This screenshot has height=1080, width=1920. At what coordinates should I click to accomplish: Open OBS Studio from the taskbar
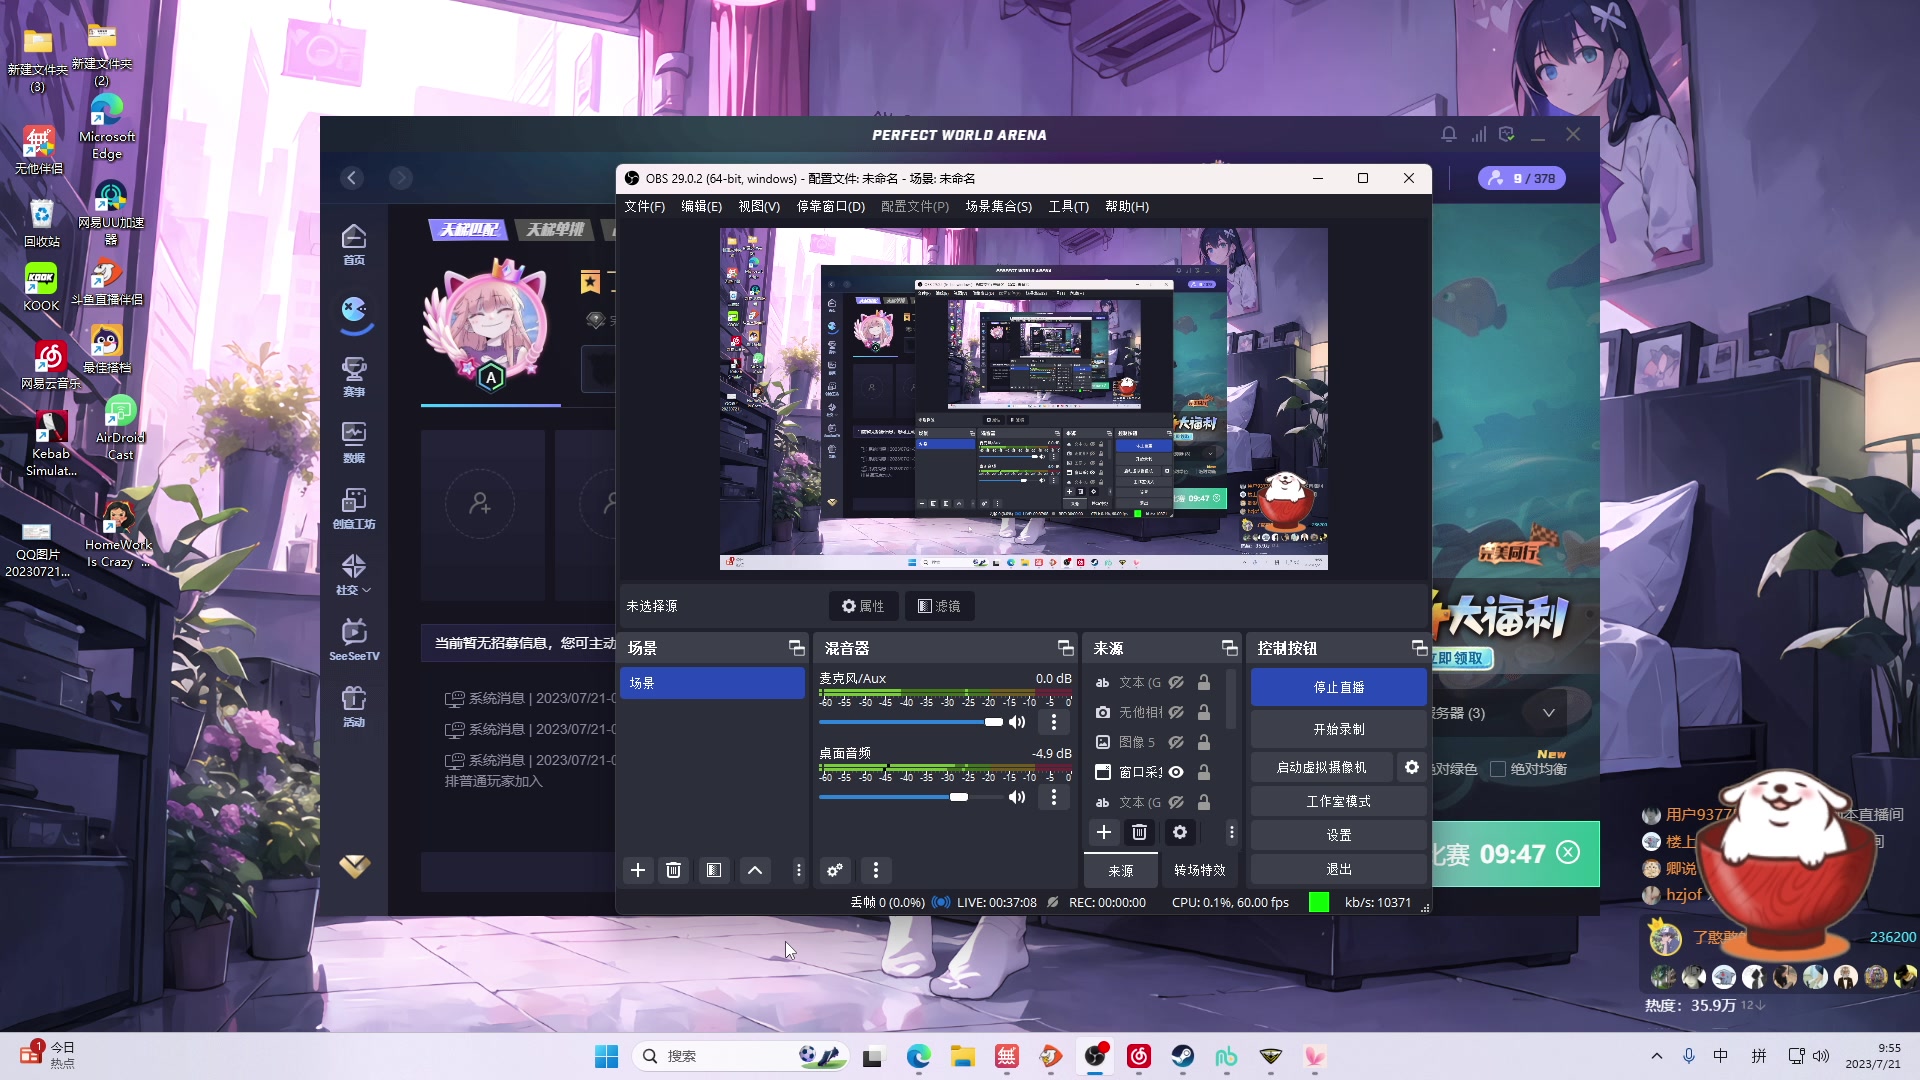coord(1095,1056)
